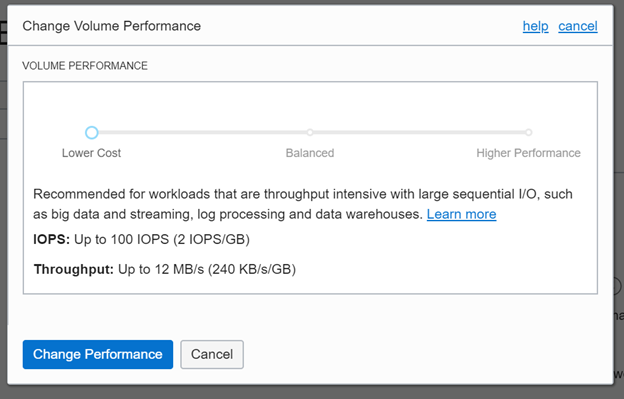Click the IOPS value line
This screenshot has width=624, height=399.
tap(141, 239)
